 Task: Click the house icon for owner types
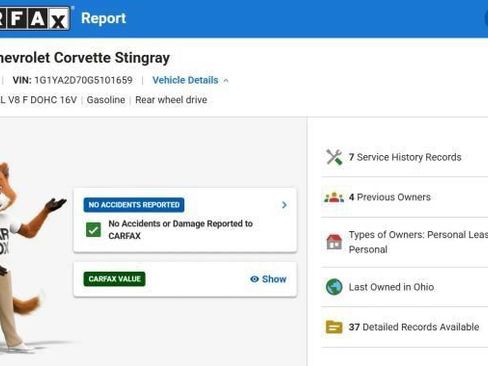[334, 242]
